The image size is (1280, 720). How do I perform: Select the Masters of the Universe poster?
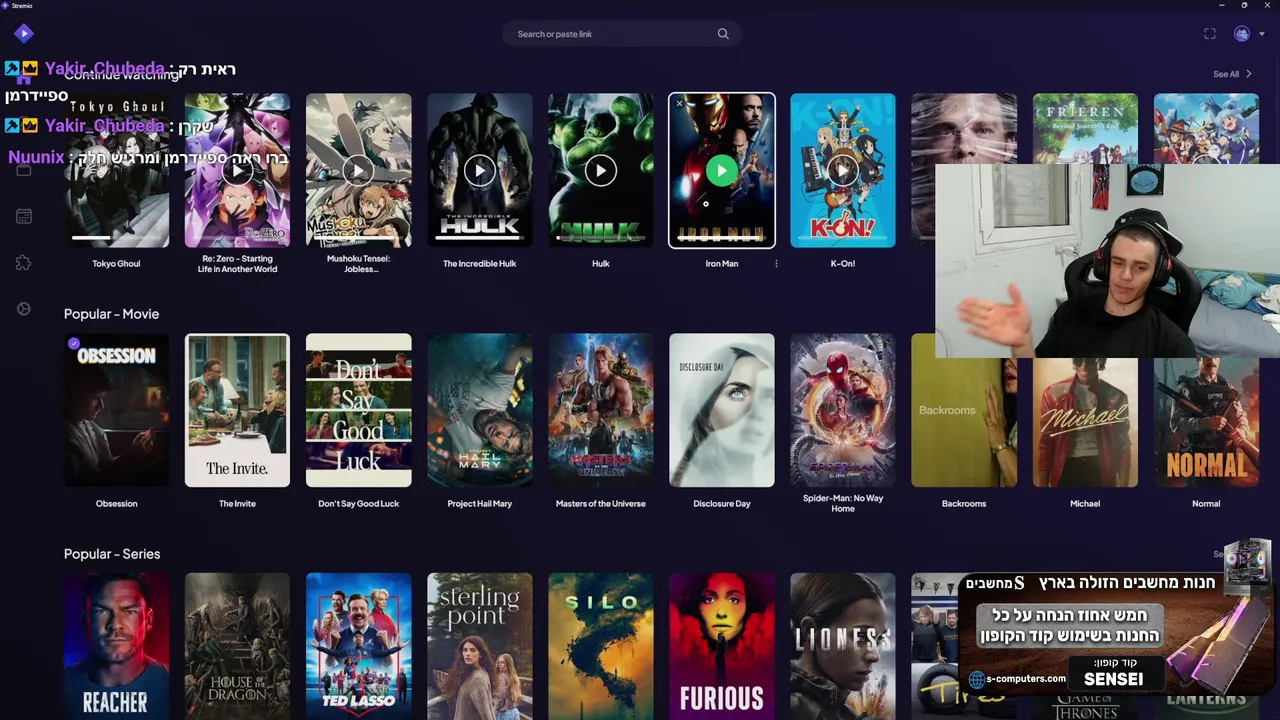[x=600, y=410]
